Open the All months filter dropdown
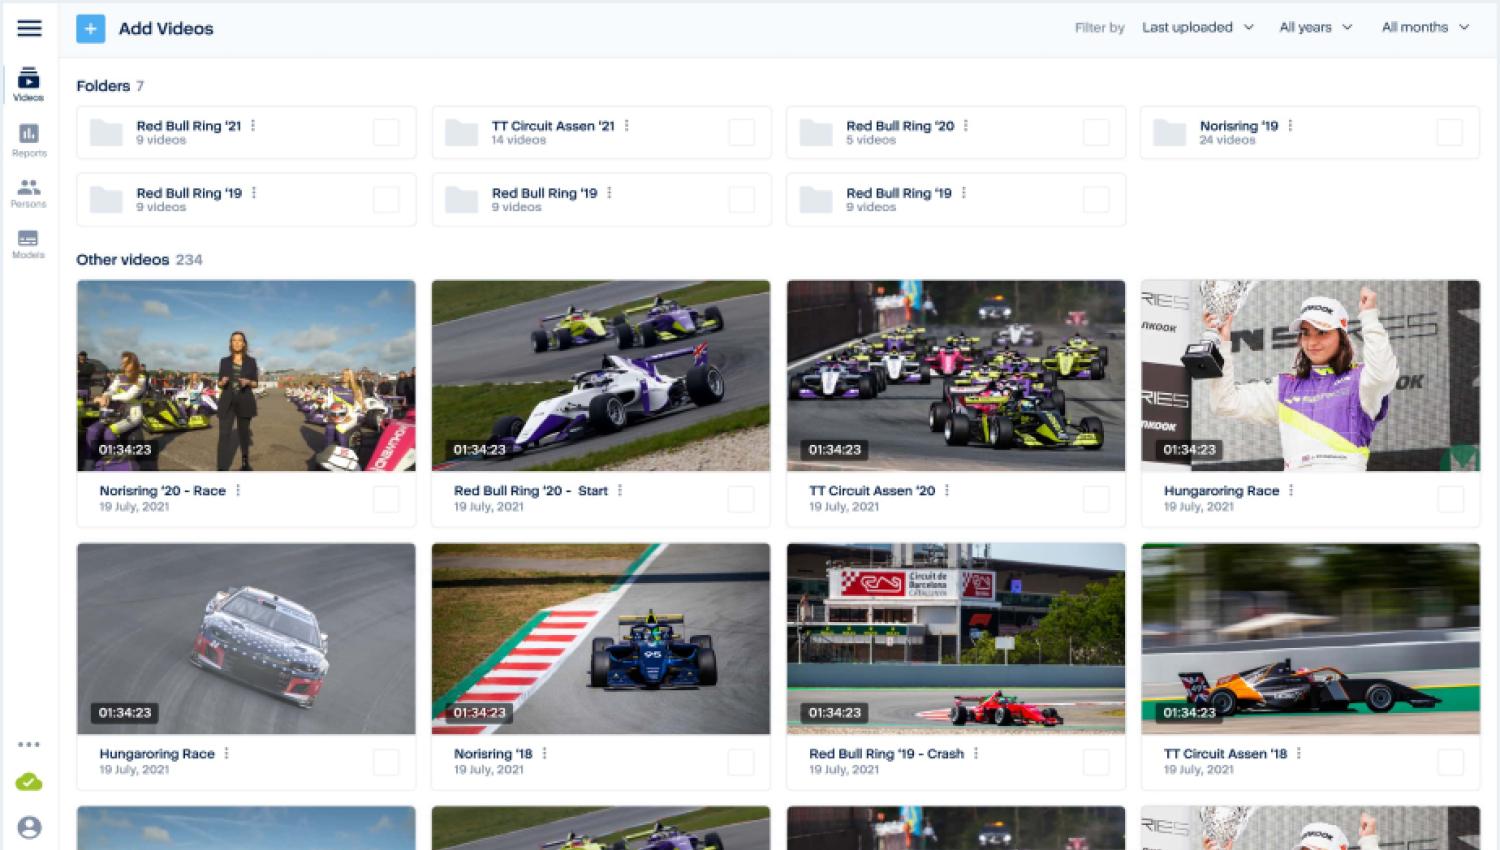 (1426, 28)
